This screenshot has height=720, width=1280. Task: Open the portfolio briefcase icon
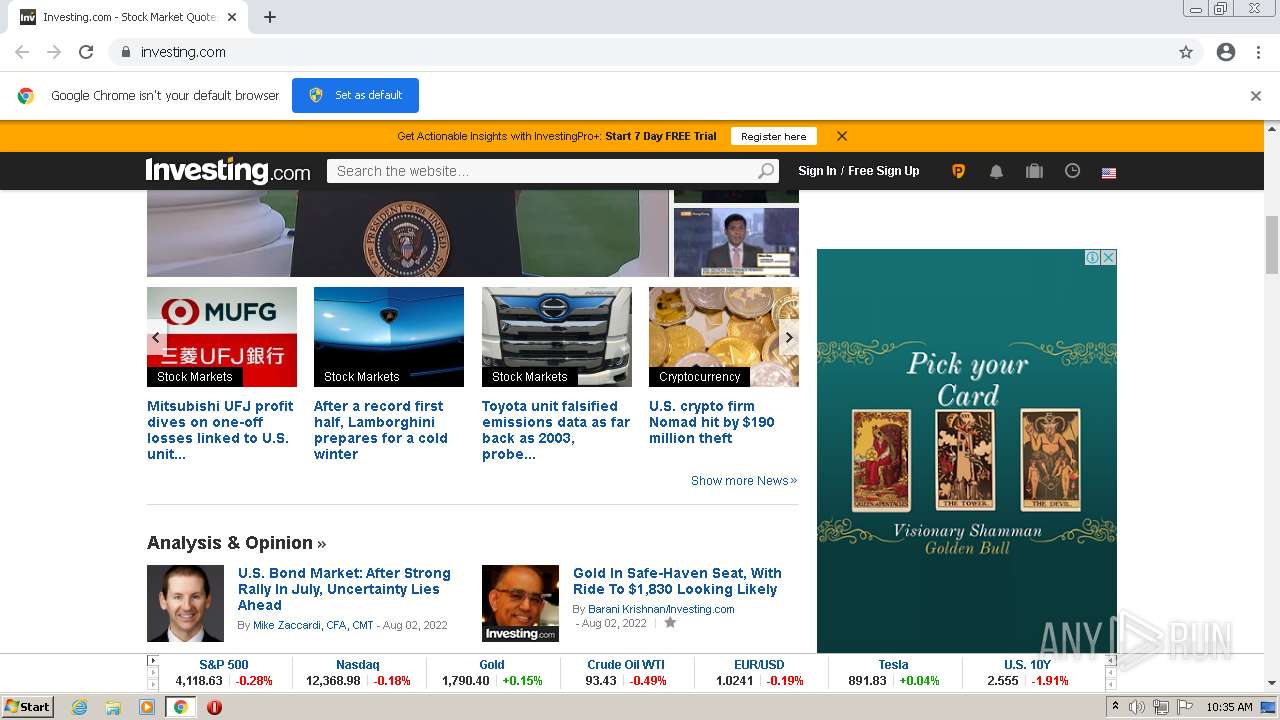click(1034, 171)
